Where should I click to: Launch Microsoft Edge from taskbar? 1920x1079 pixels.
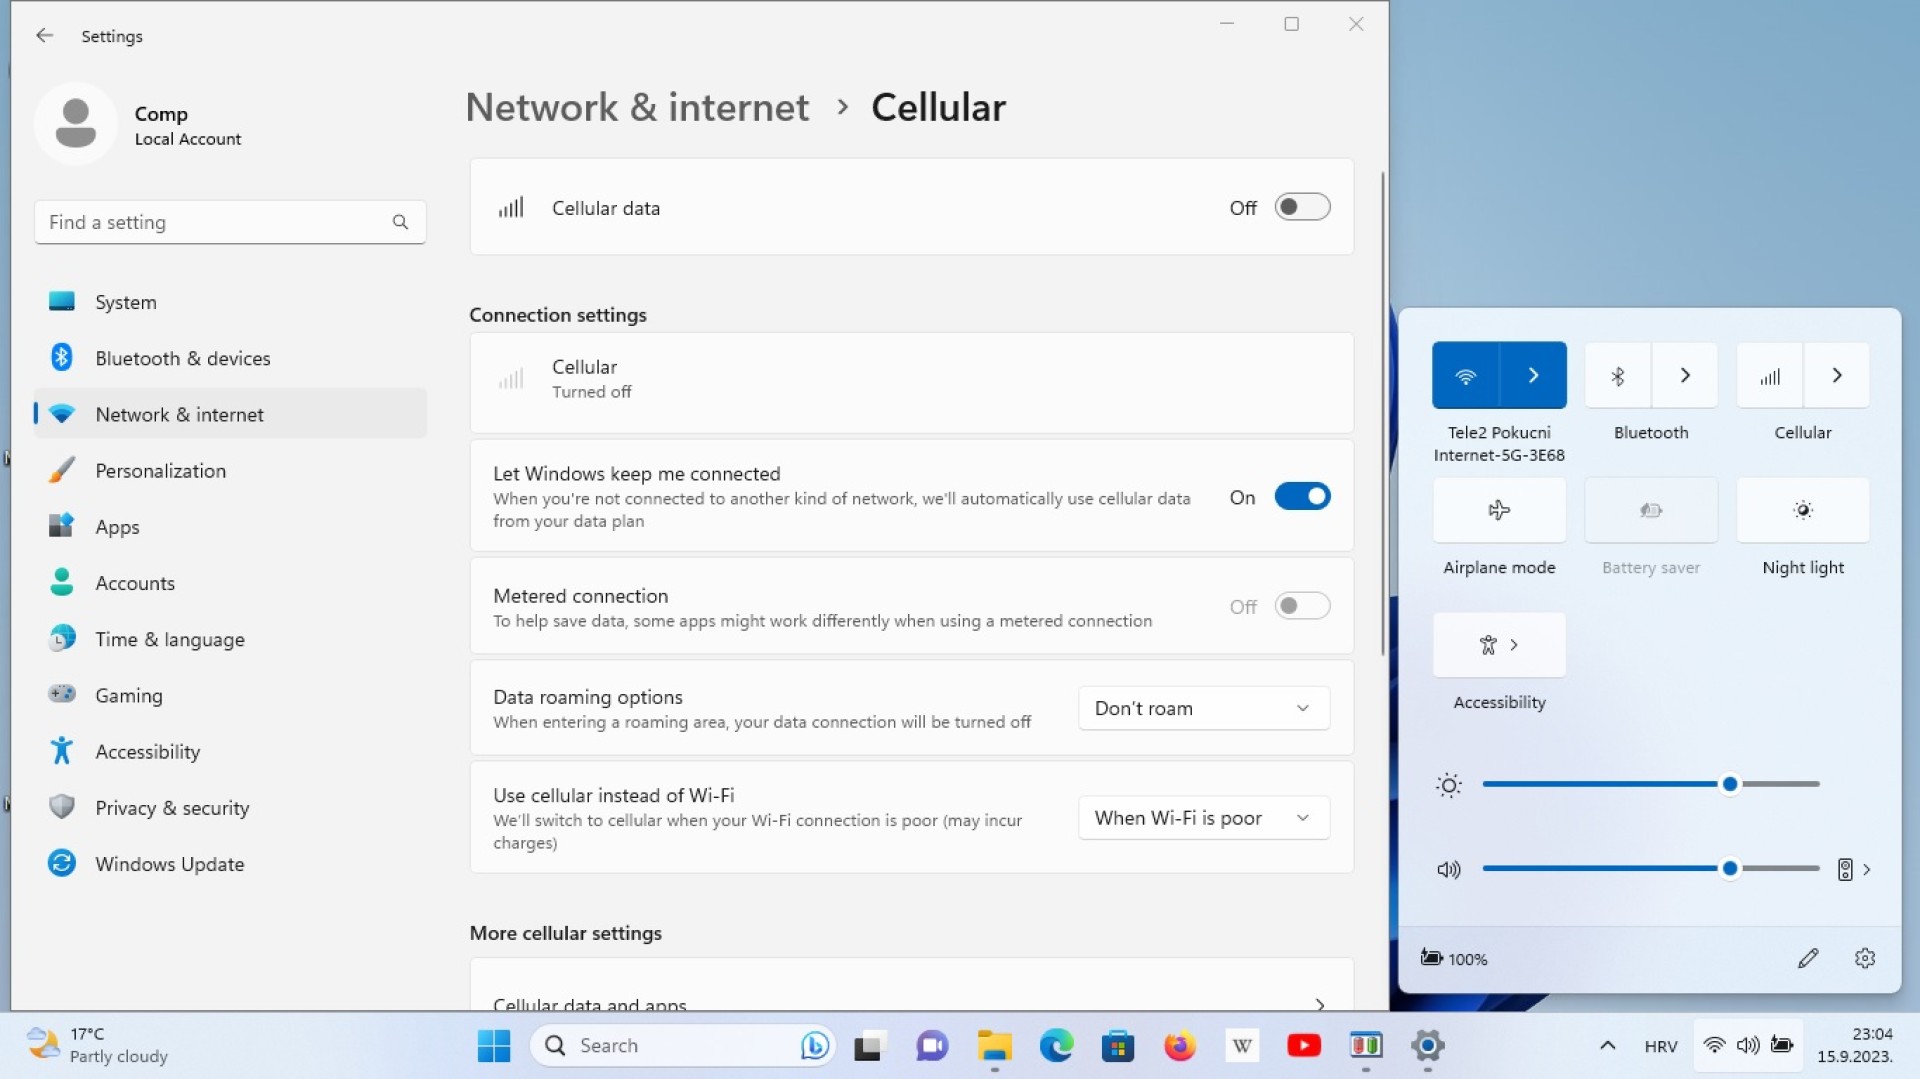pos(1056,1046)
